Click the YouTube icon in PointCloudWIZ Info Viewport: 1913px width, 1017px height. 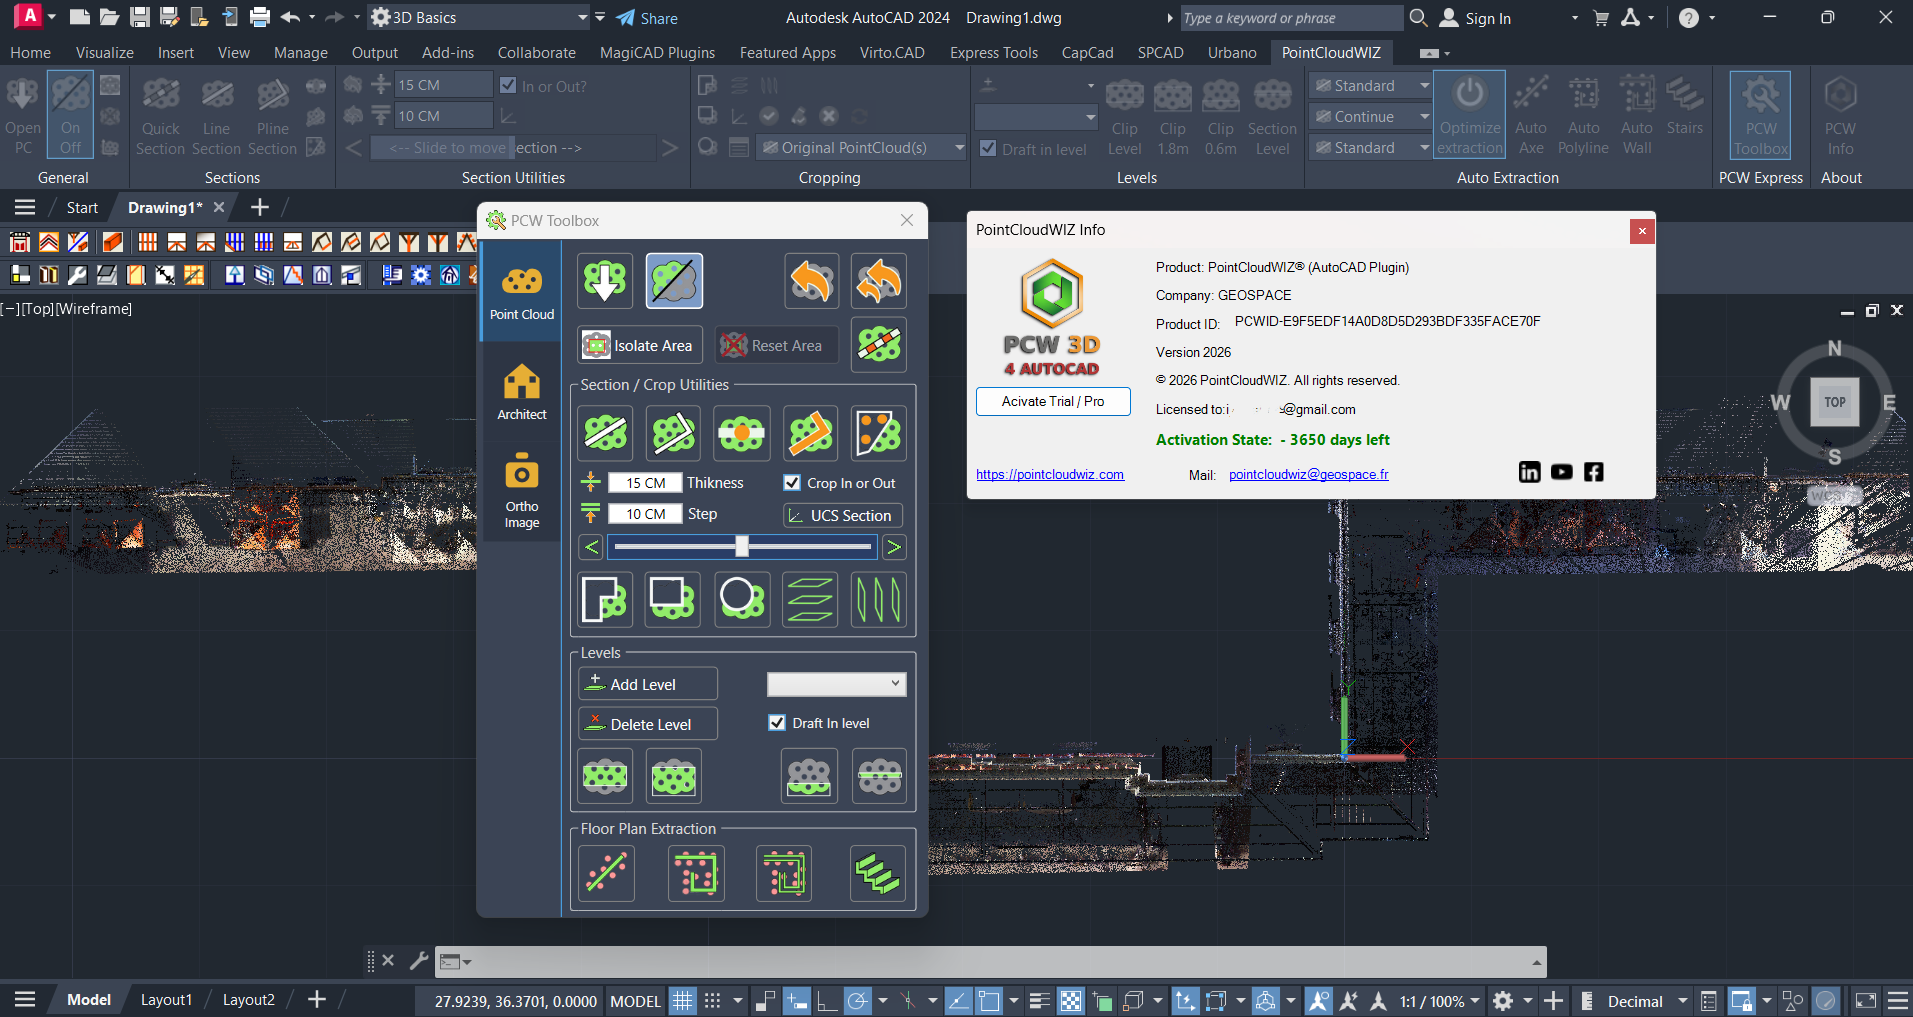pos(1561,472)
